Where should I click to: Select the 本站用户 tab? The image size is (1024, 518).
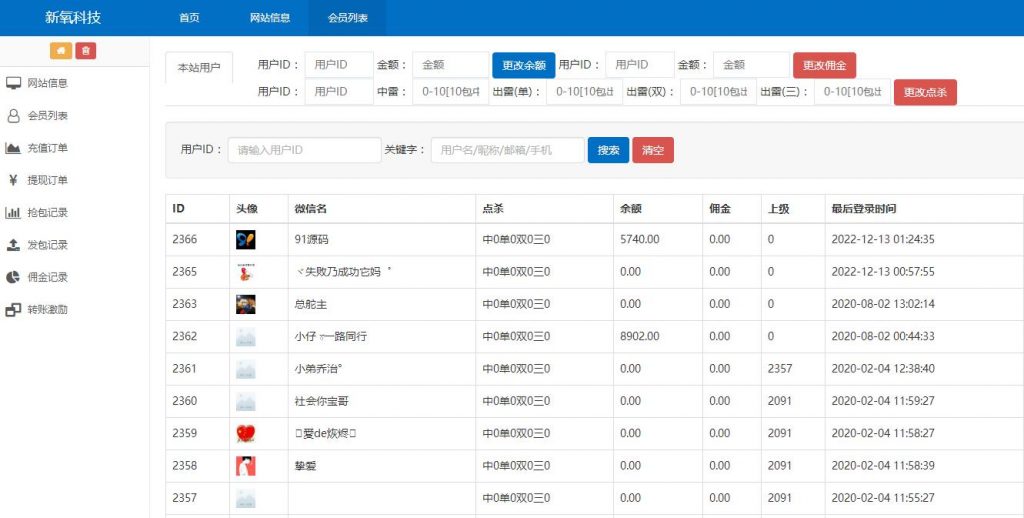pos(199,68)
